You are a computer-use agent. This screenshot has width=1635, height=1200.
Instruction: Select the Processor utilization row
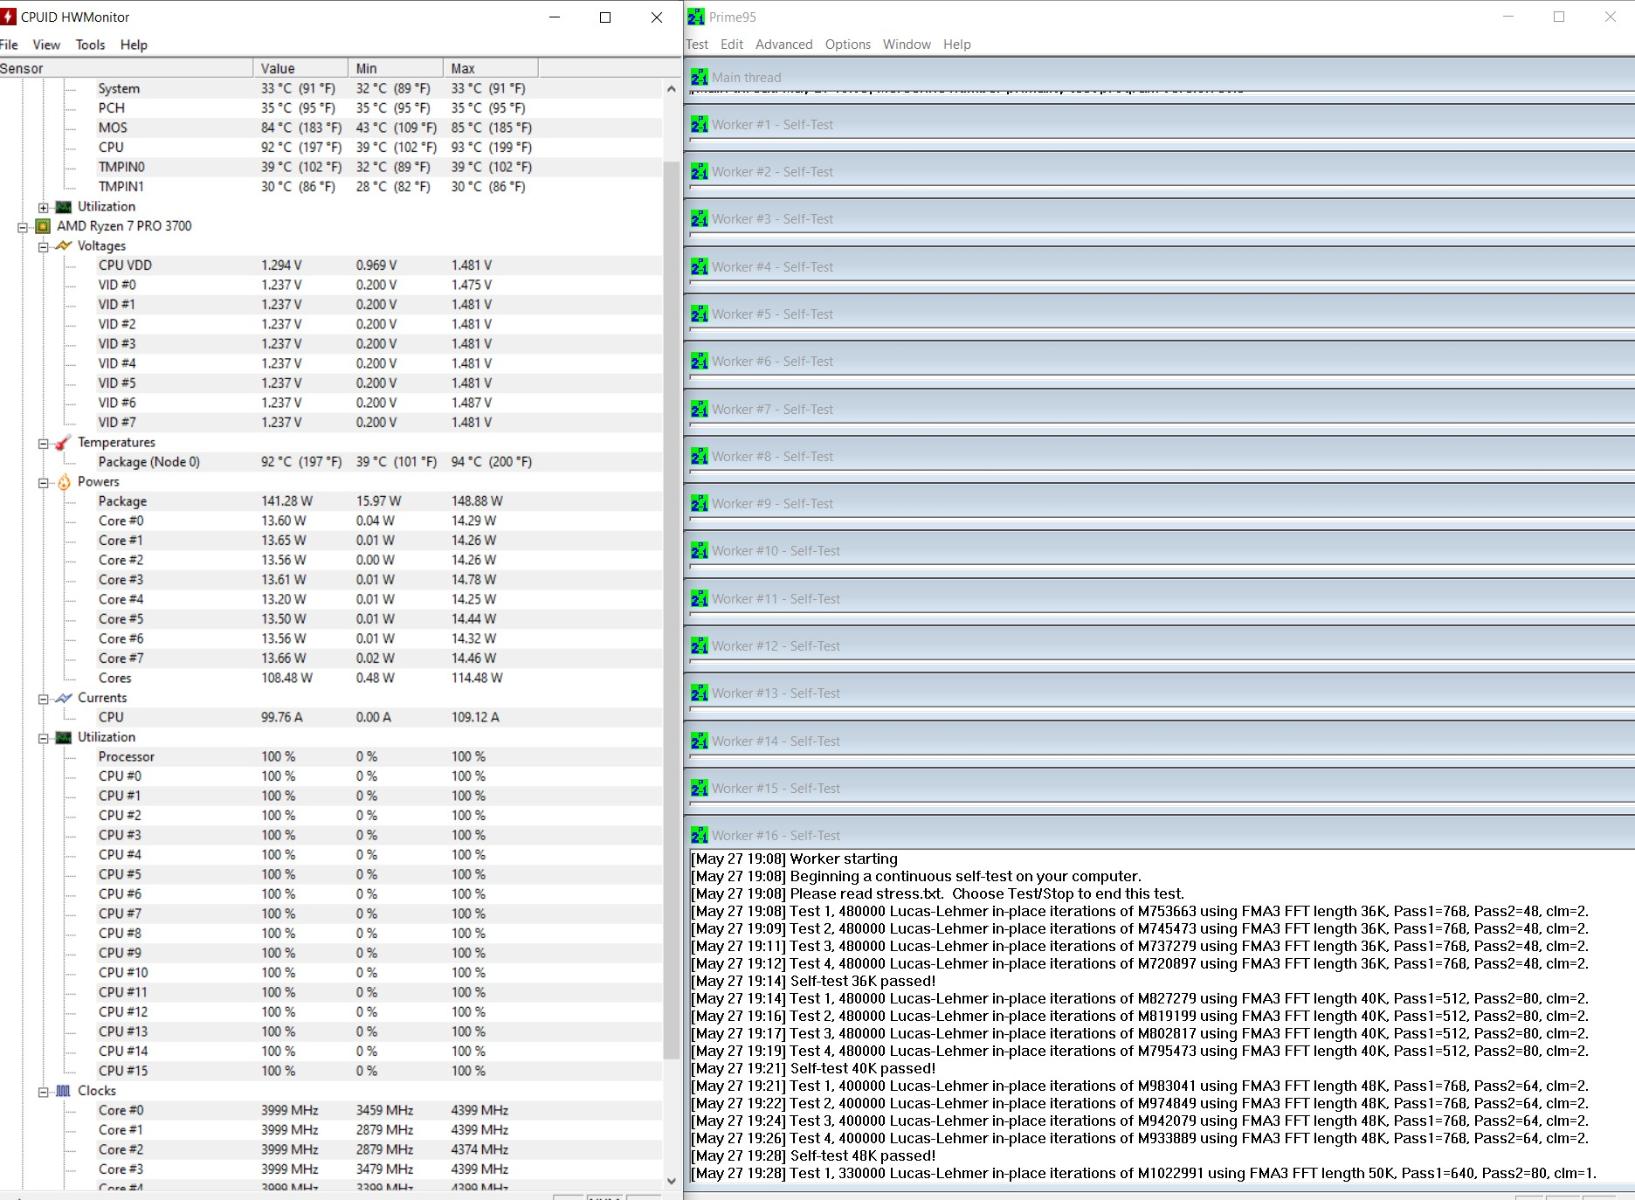(x=331, y=757)
